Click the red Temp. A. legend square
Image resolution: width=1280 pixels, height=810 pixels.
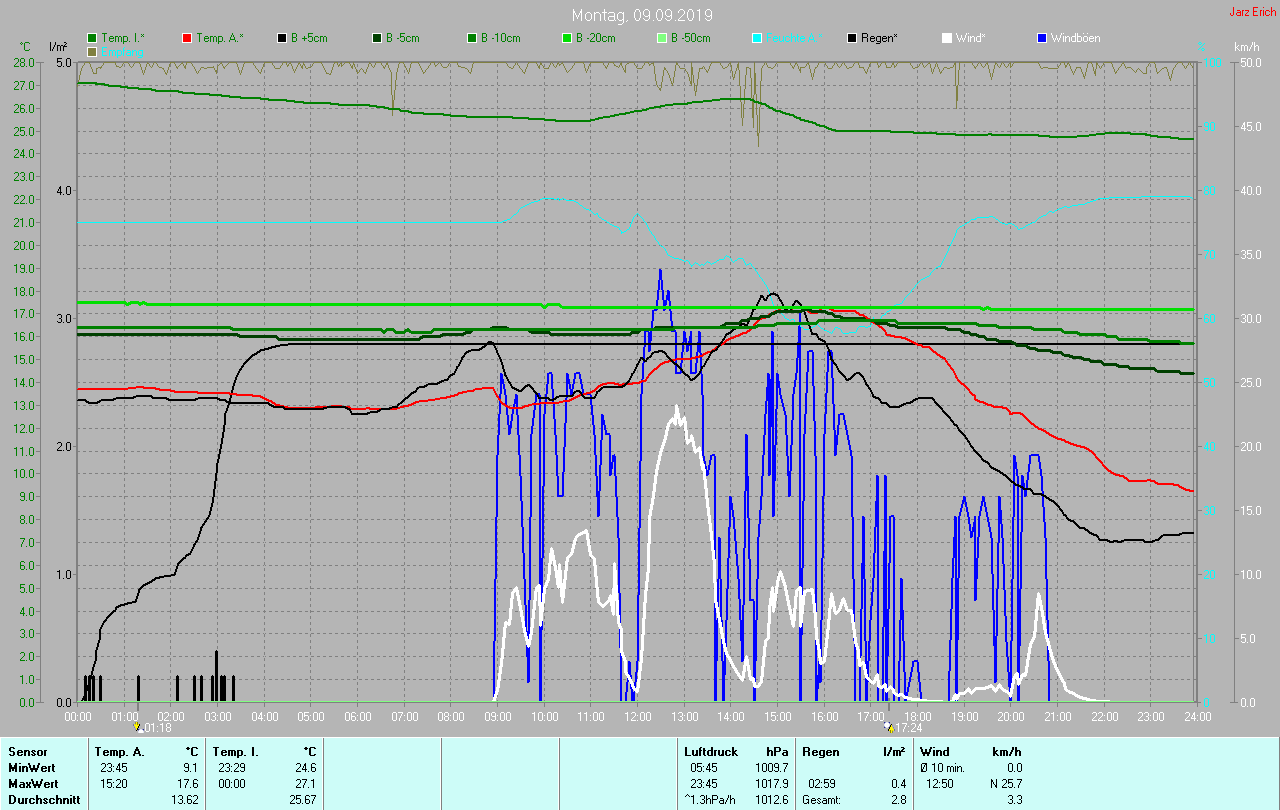tap(187, 38)
